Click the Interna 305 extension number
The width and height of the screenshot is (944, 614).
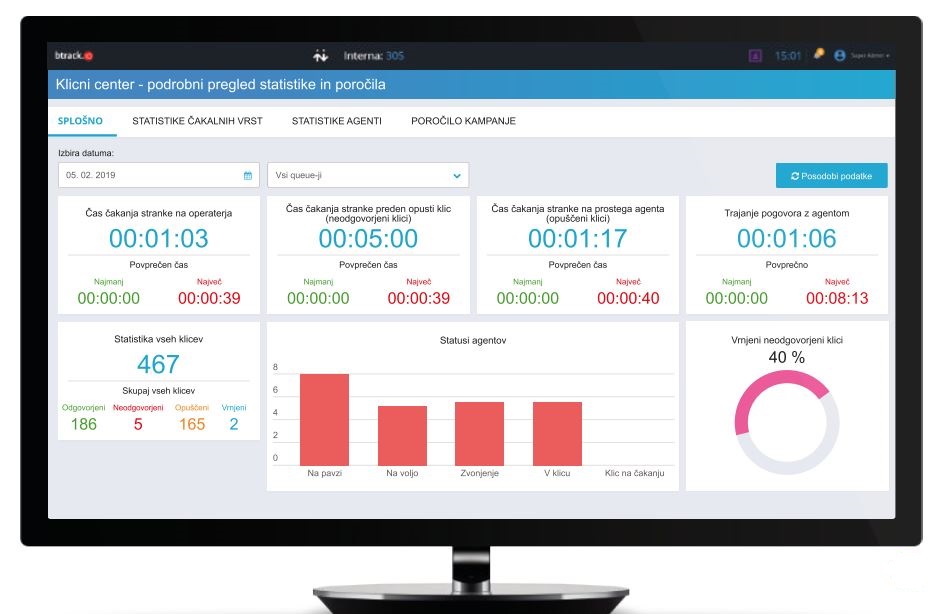click(x=394, y=56)
